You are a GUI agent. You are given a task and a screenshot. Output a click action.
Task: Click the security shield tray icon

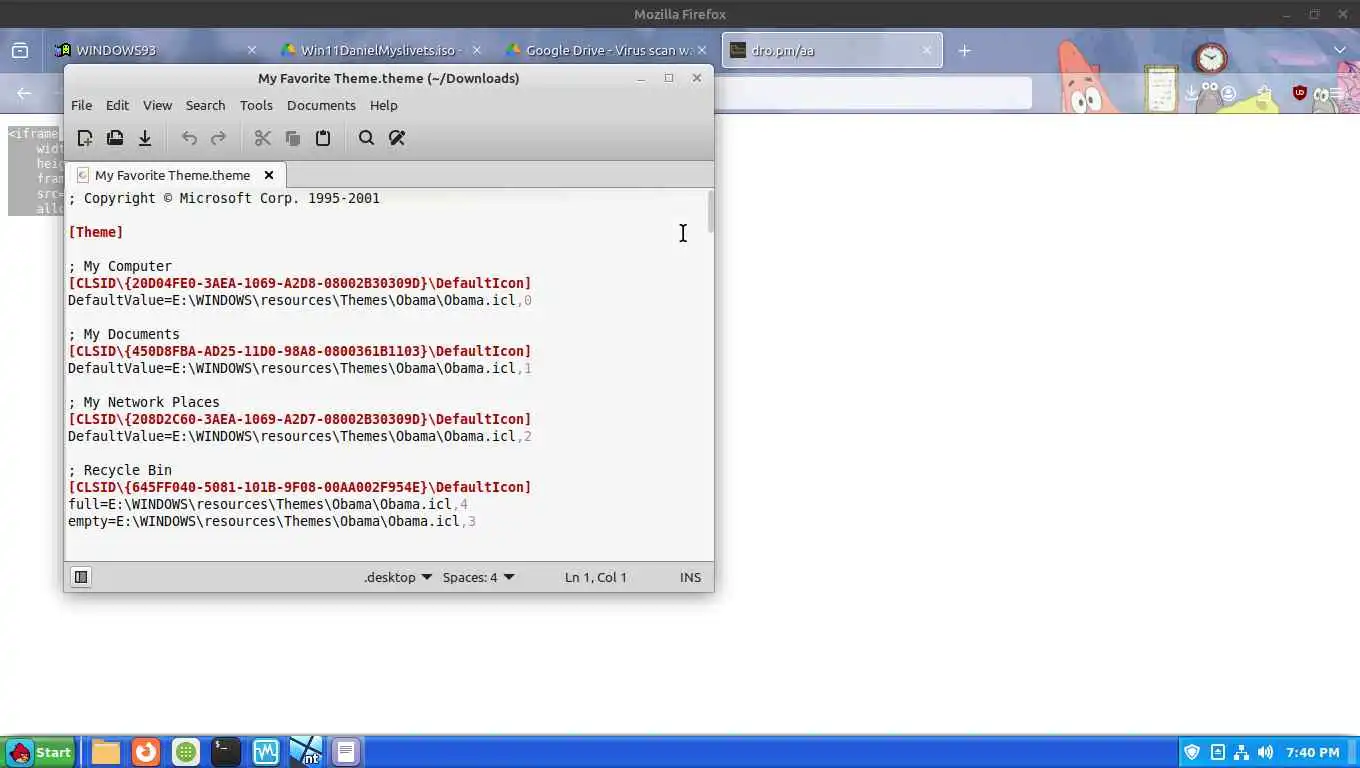point(1192,752)
